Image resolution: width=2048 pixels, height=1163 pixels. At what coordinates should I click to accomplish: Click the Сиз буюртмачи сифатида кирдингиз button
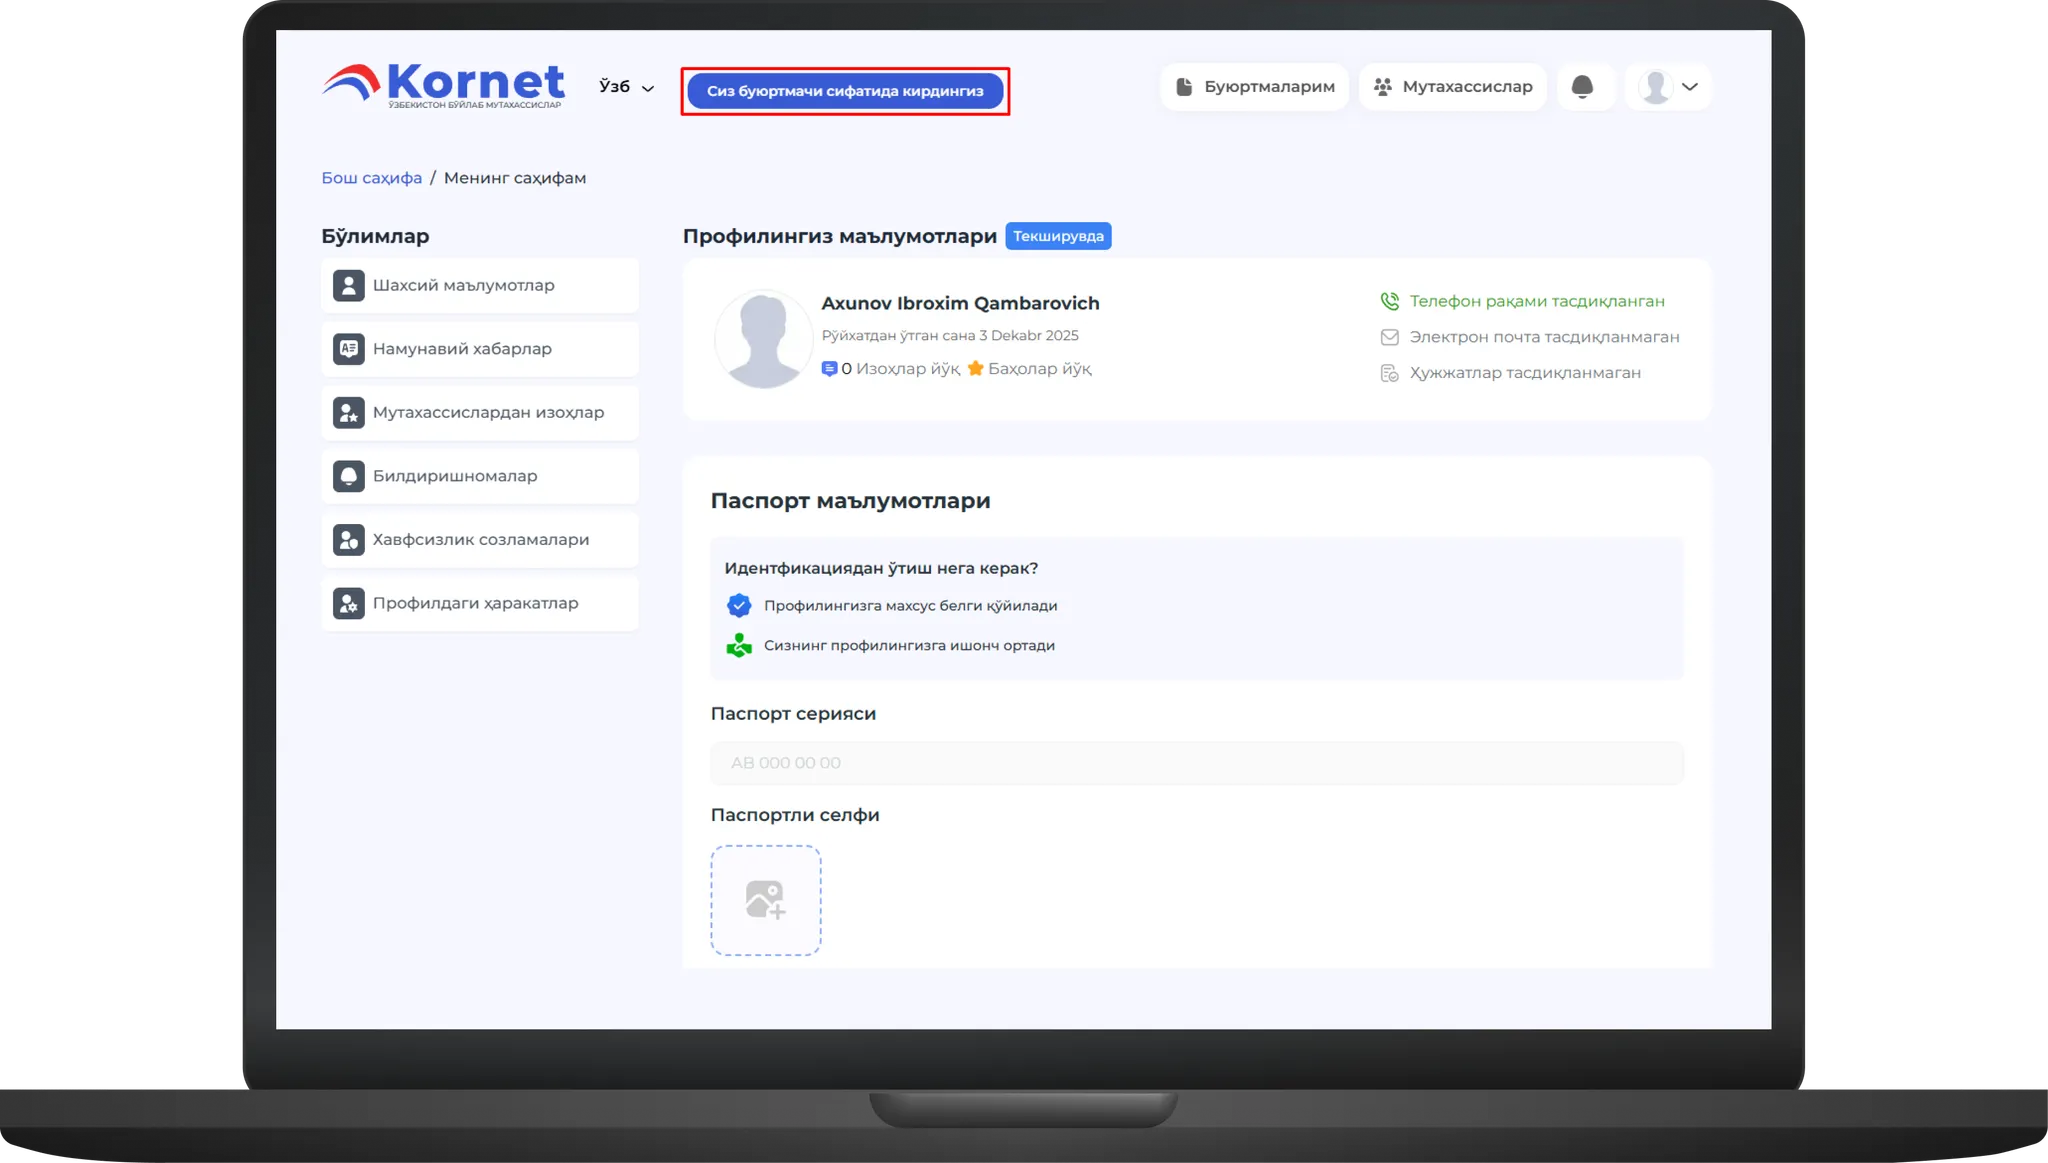[x=845, y=91]
